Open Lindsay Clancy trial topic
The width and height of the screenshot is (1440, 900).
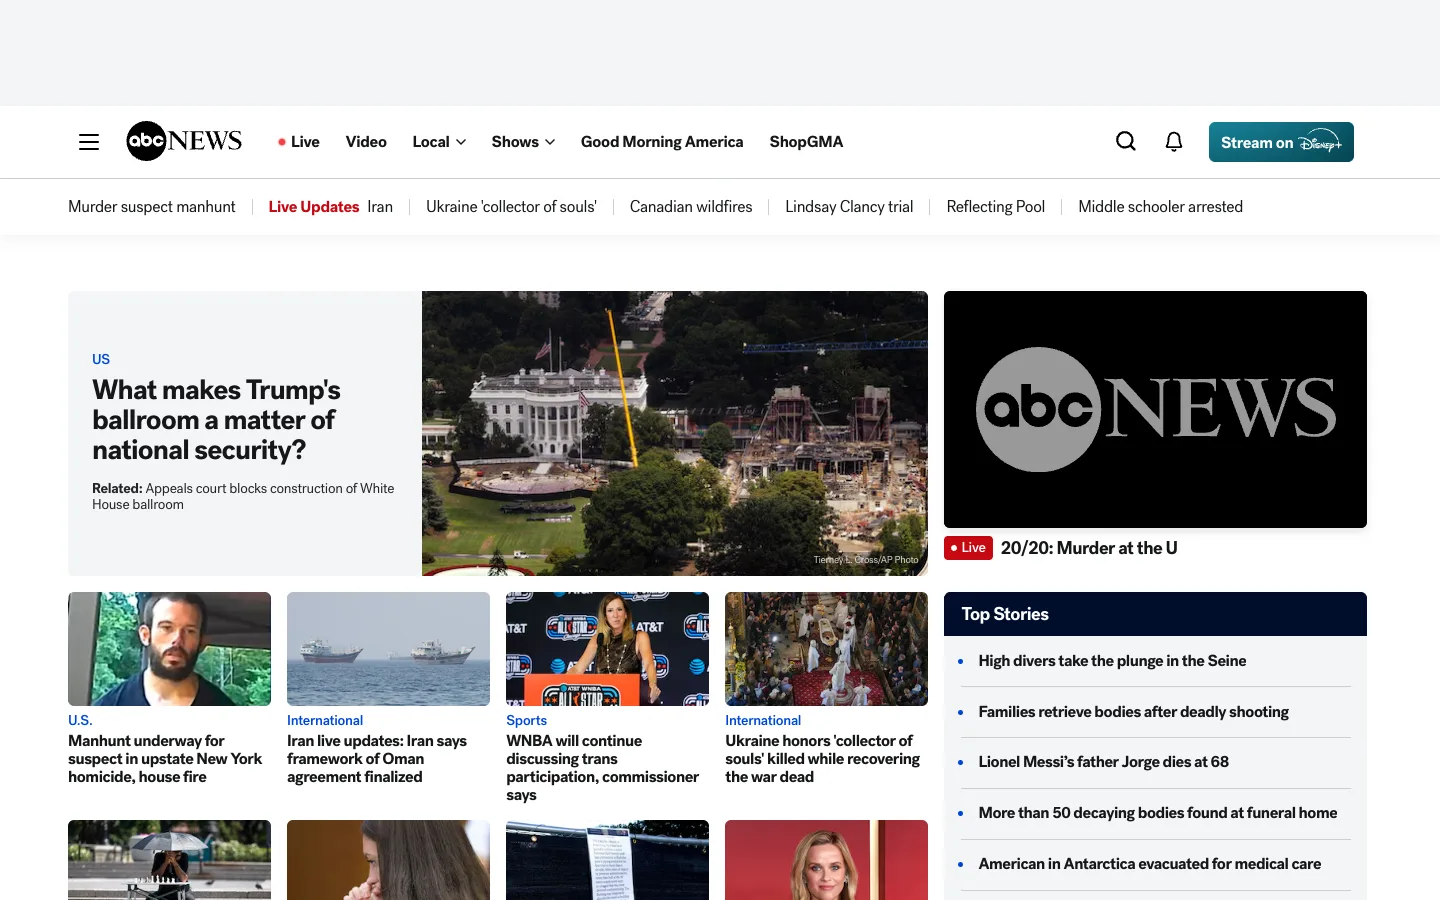(849, 207)
